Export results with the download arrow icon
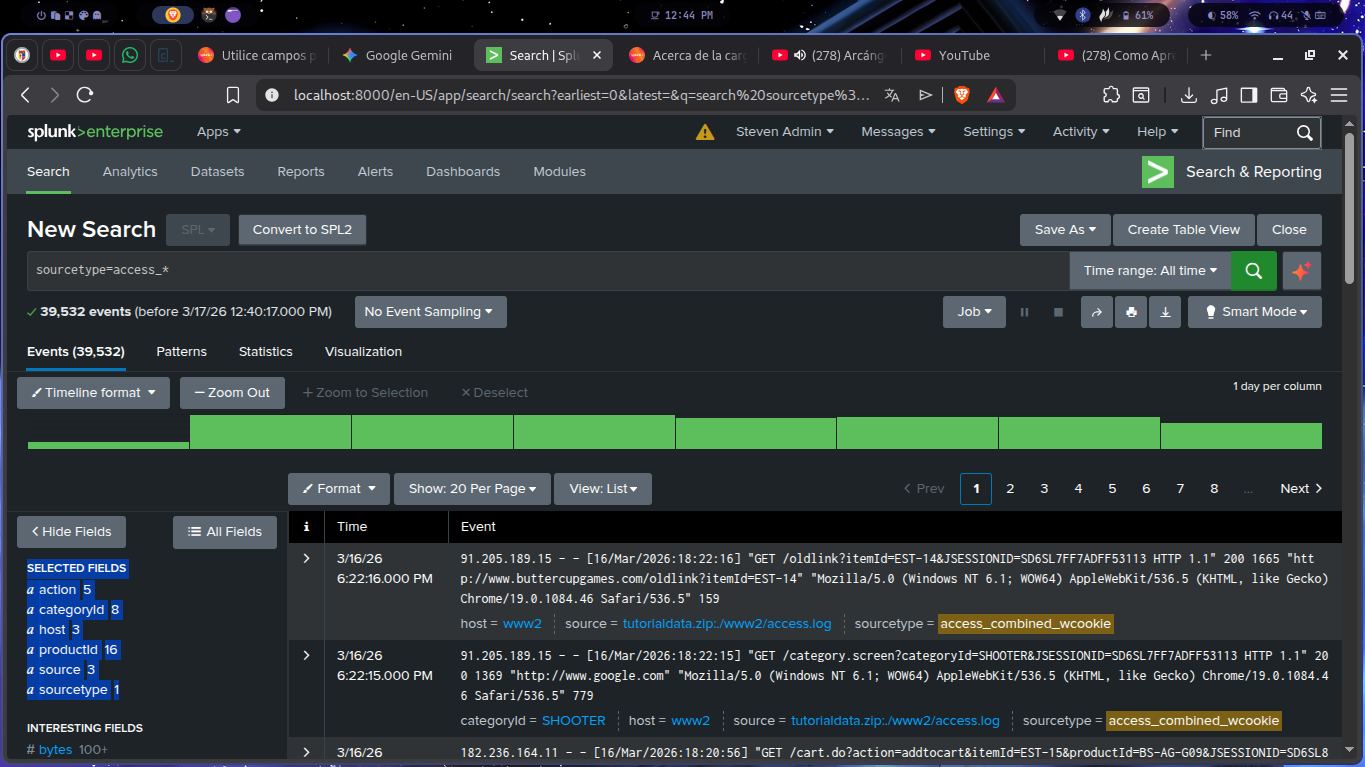 [1165, 312]
